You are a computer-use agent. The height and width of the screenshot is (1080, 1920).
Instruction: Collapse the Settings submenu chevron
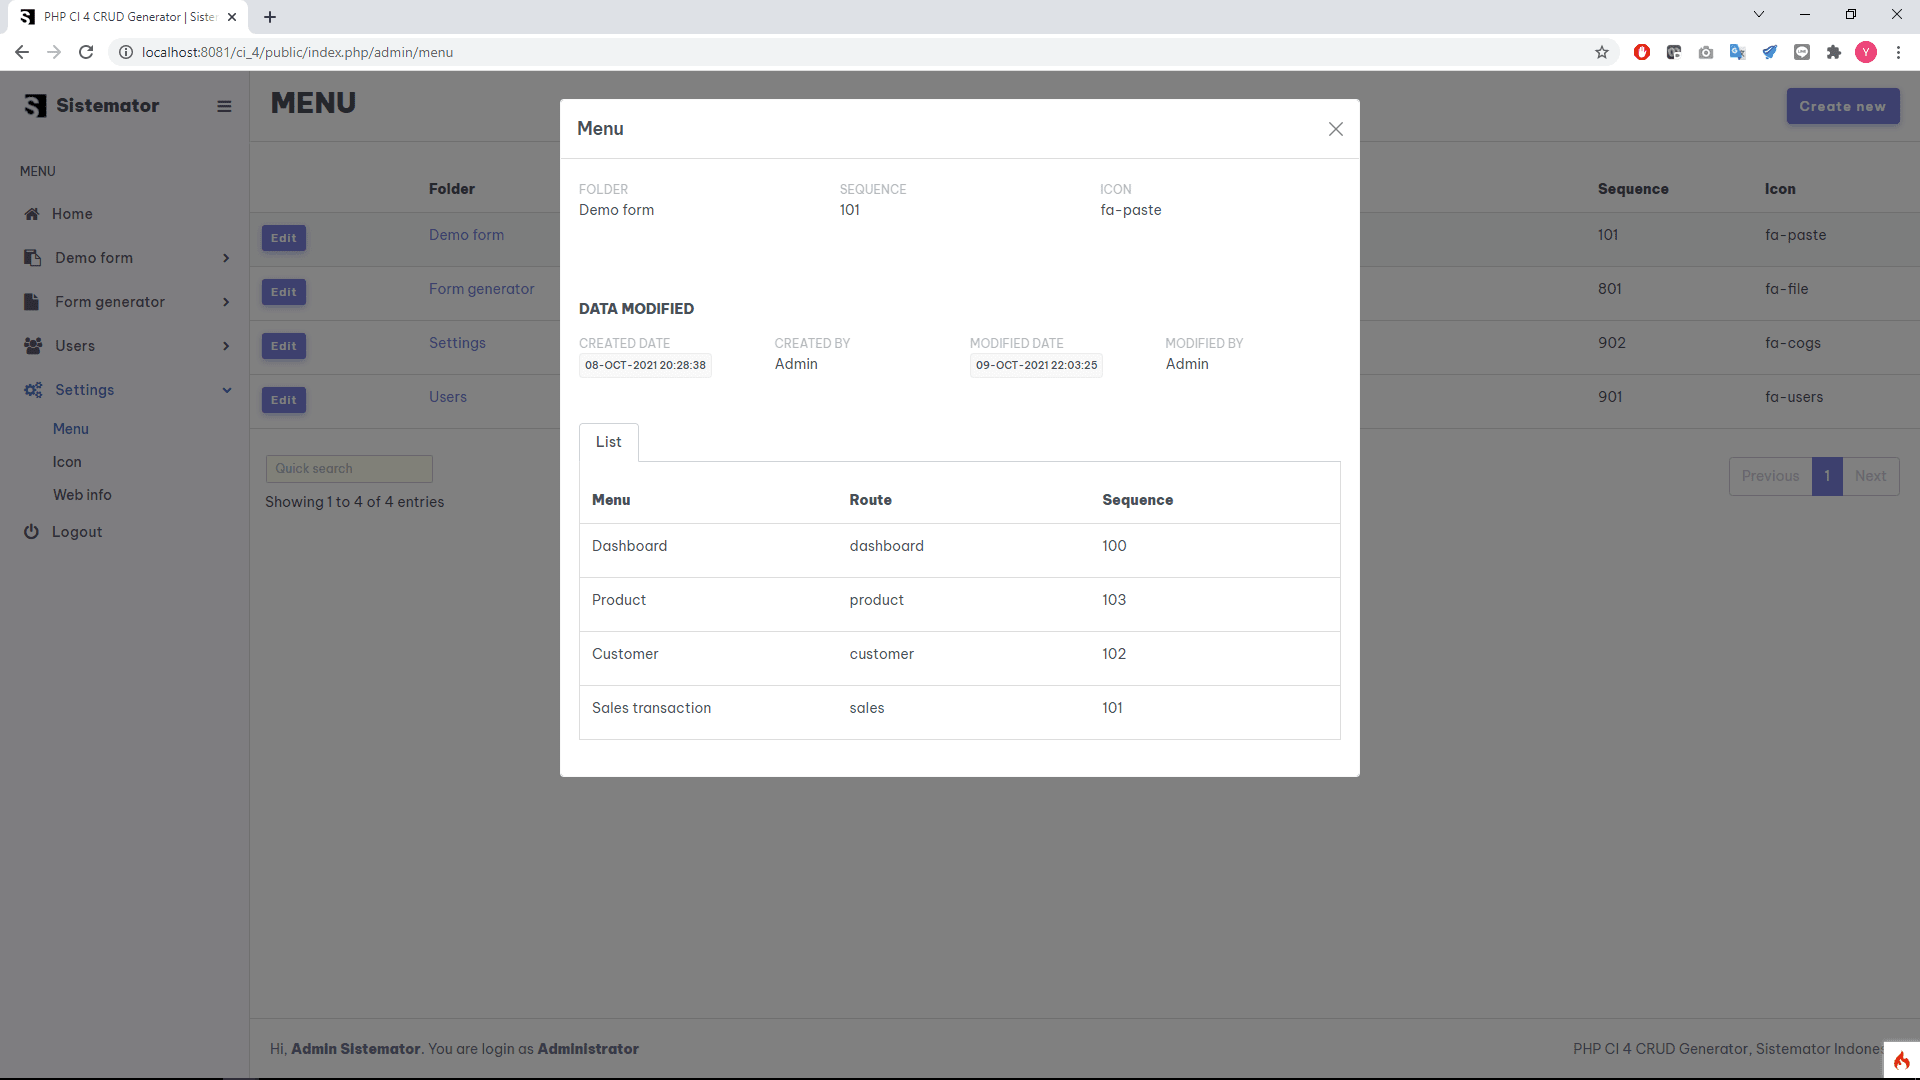(x=226, y=390)
